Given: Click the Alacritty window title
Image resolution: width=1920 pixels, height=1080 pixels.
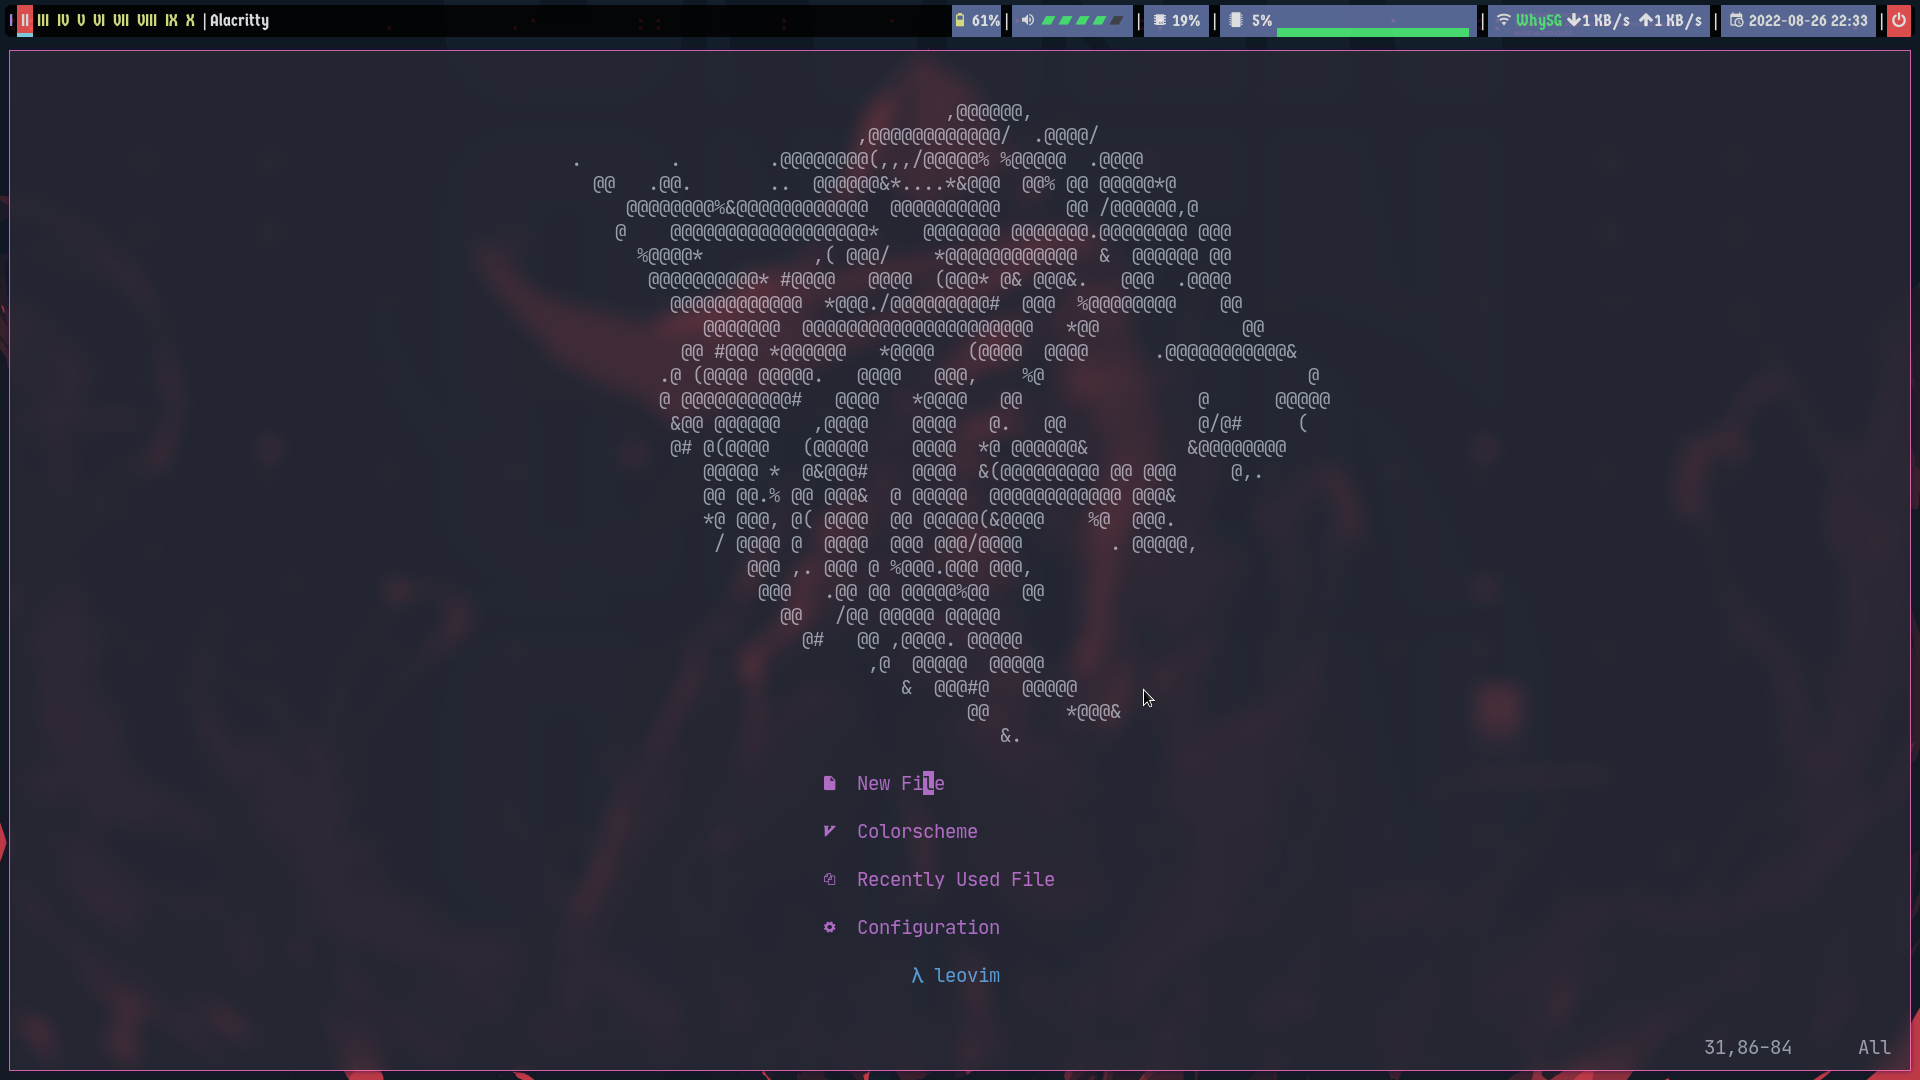Looking at the screenshot, I should coord(239,20).
